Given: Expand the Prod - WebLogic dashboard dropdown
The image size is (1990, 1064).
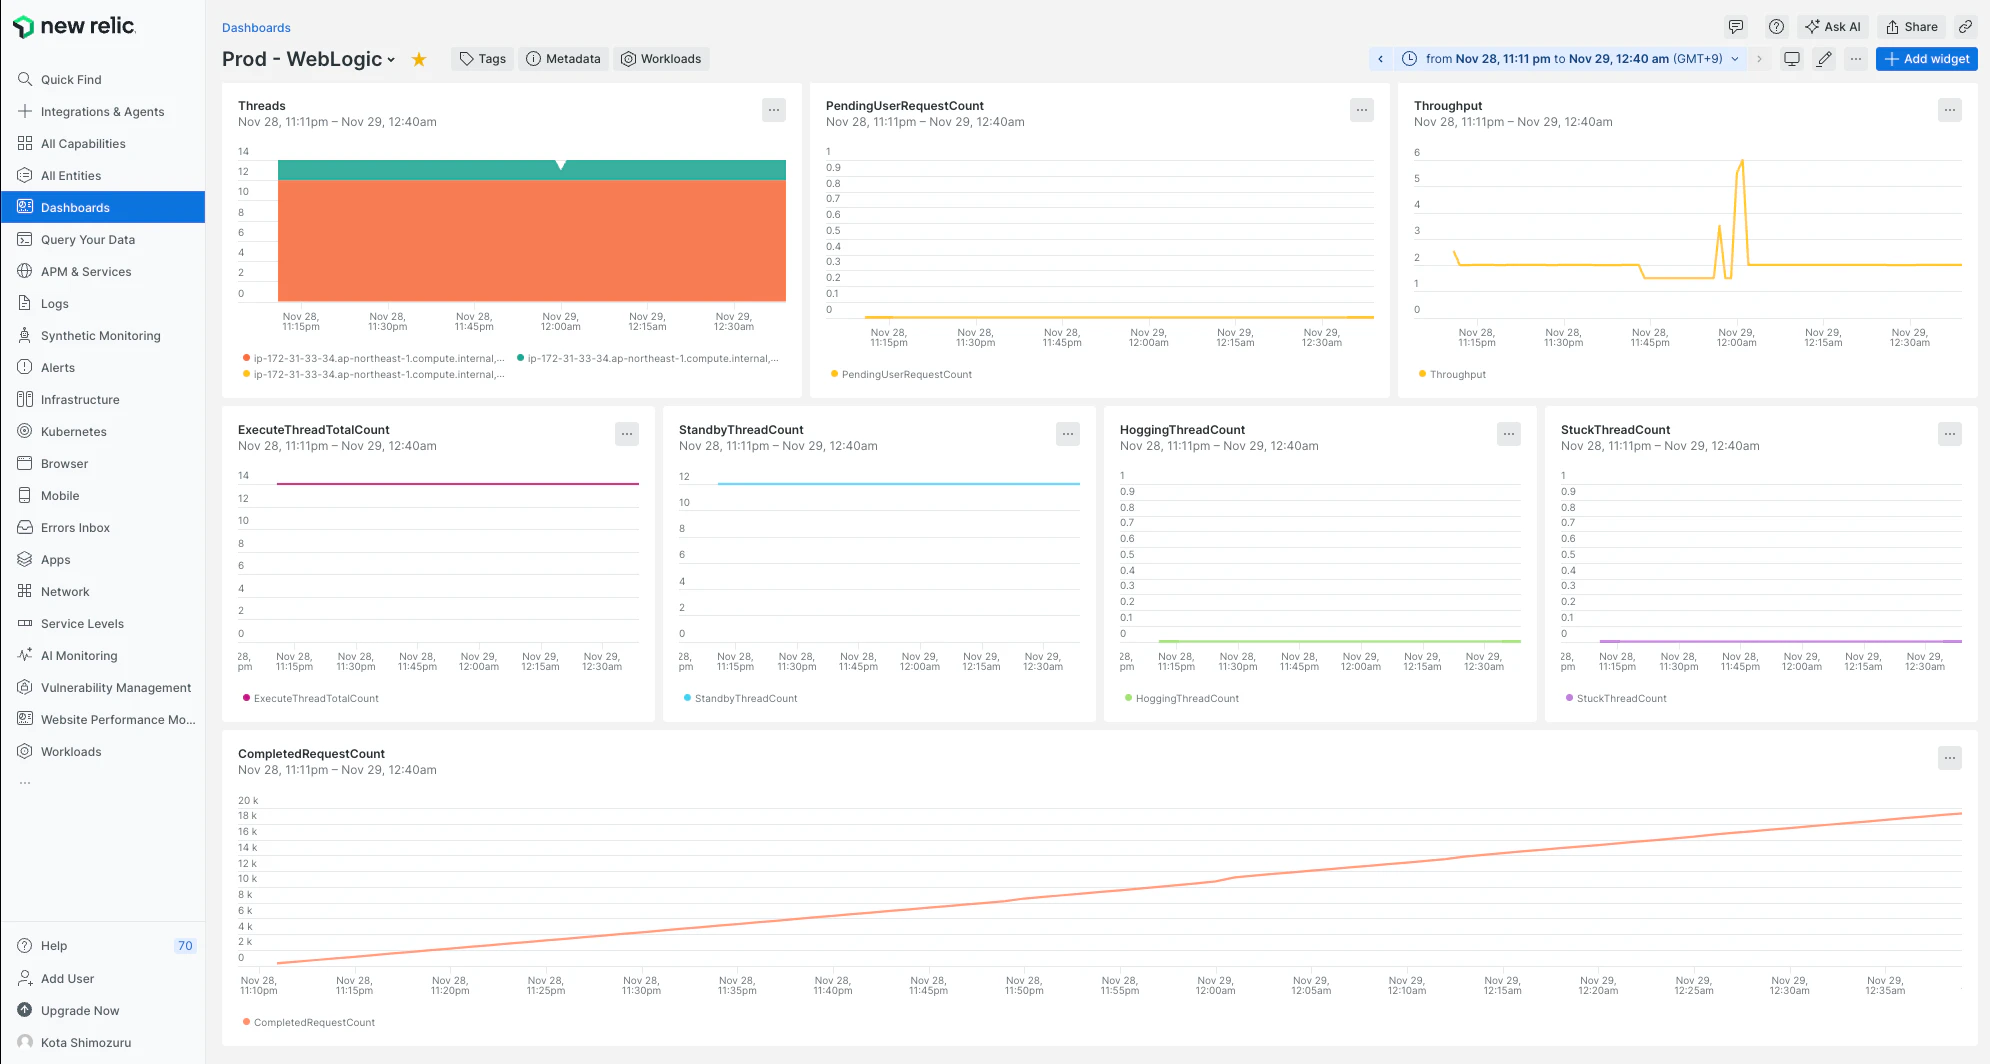Looking at the screenshot, I should point(391,60).
